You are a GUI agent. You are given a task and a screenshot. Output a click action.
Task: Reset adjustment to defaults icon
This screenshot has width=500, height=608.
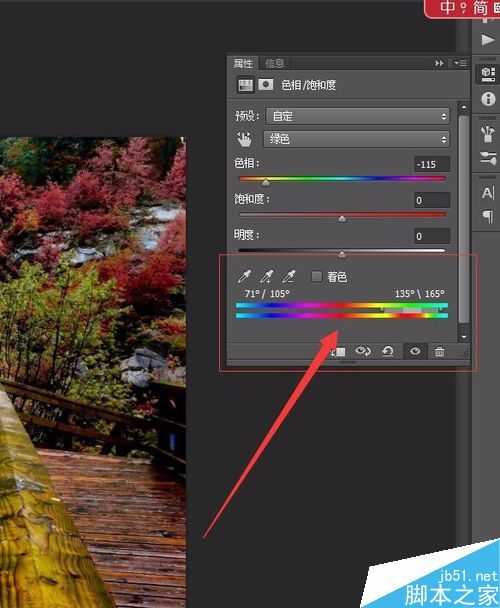tap(388, 351)
